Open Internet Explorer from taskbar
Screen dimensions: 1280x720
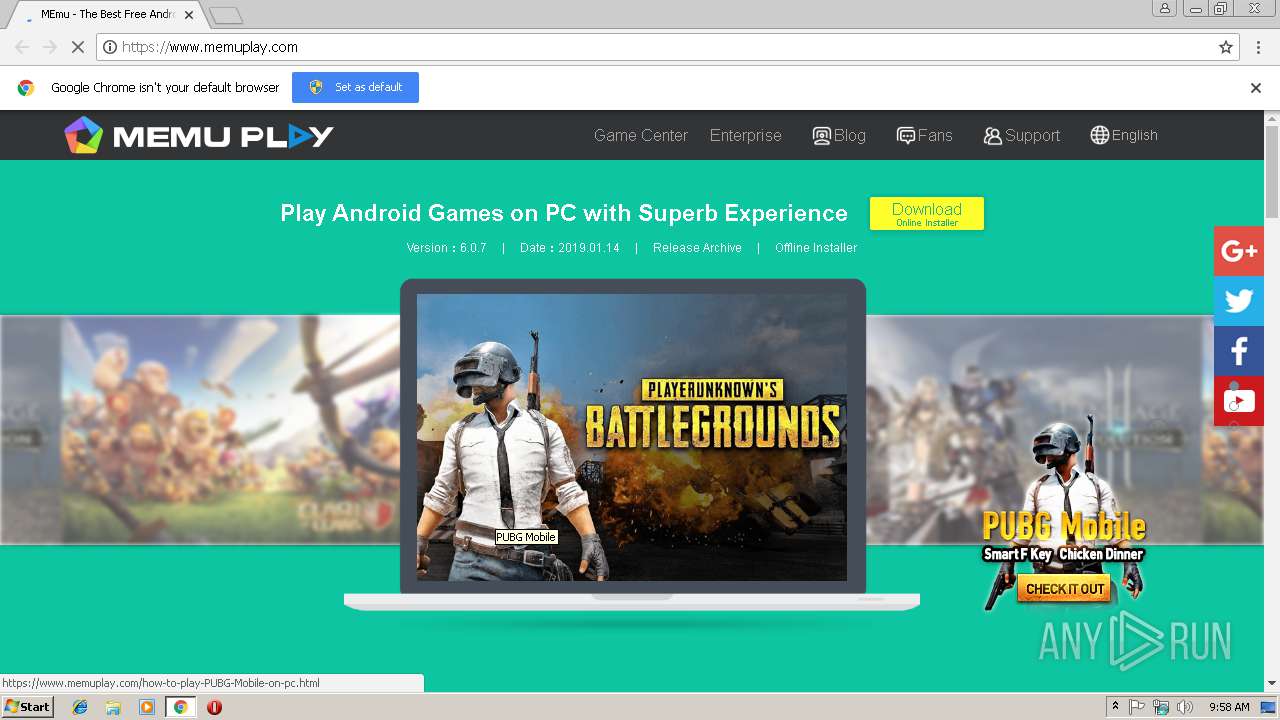tap(80, 707)
